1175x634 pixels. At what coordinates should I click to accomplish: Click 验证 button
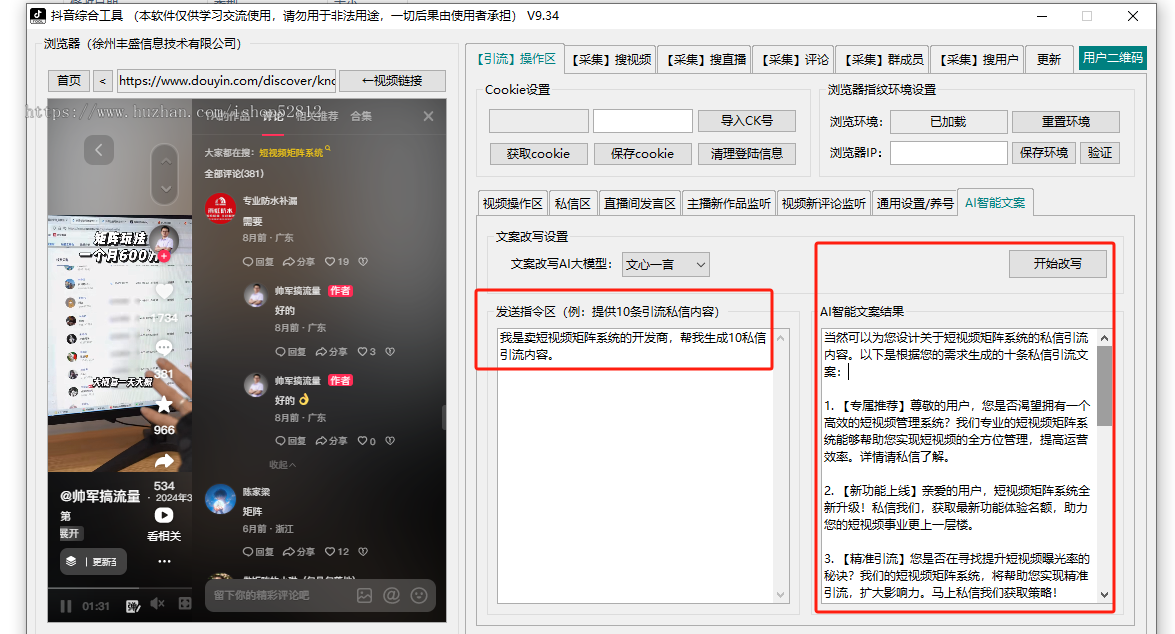coord(1099,153)
